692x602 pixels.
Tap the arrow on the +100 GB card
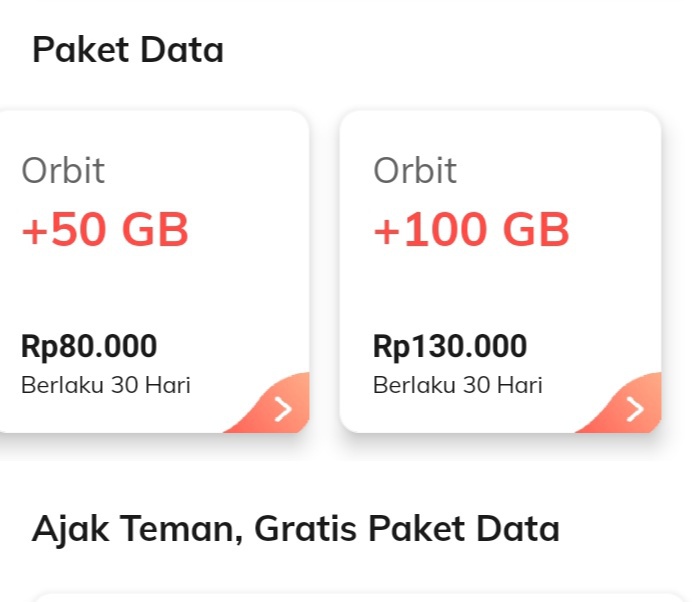(635, 409)
